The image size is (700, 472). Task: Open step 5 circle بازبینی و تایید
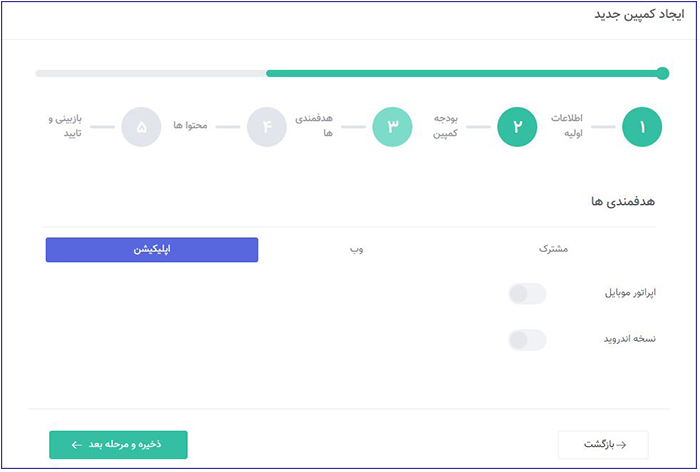tap(141, 127)
